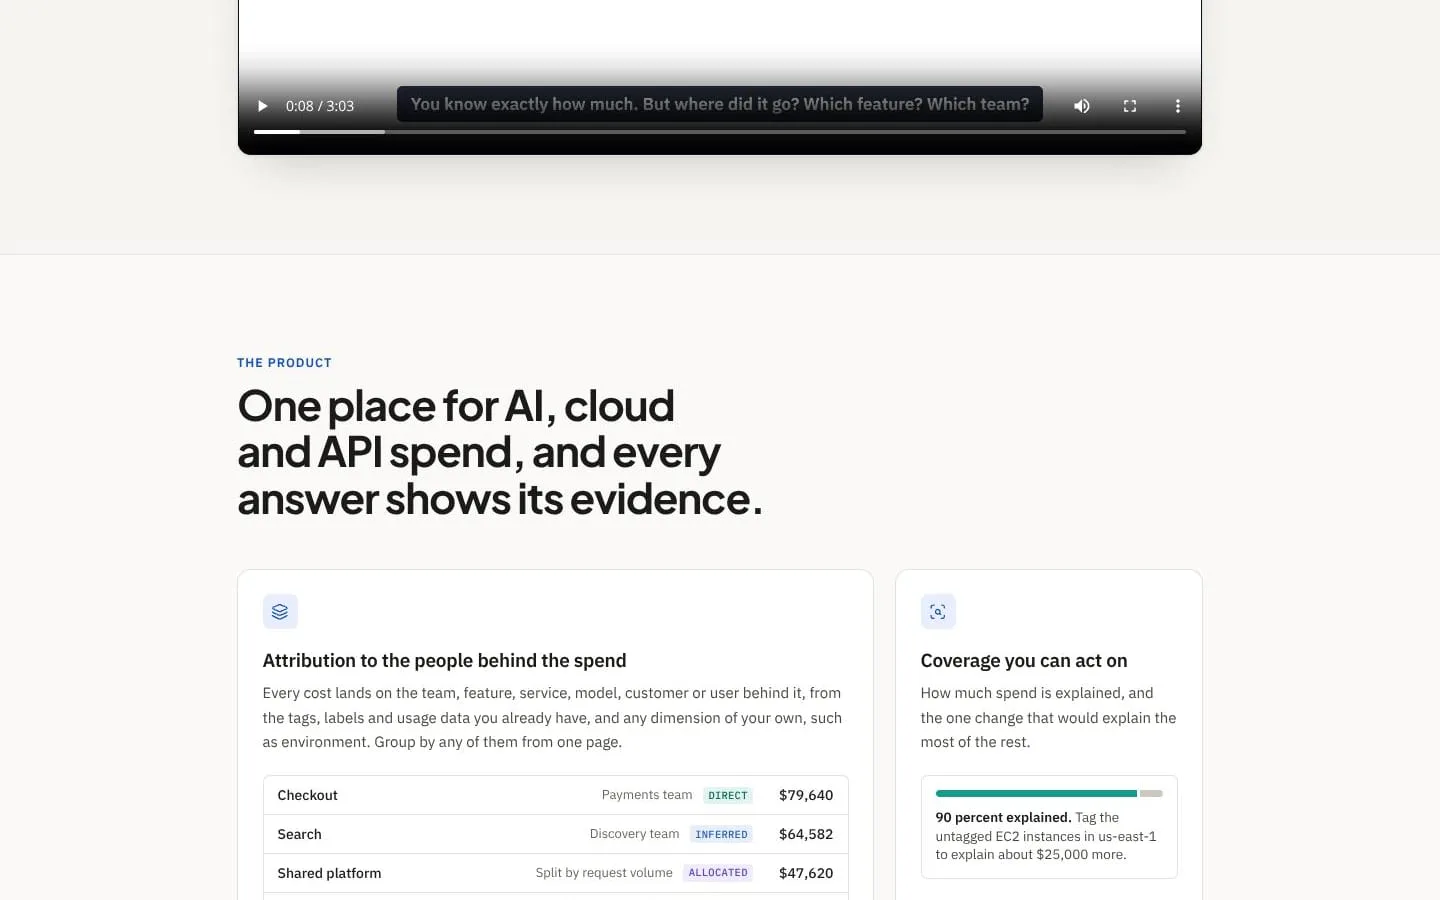The width and height of the screenshot is (1440, 900).
Task: Select the Search row name
Action: point(299,834)
